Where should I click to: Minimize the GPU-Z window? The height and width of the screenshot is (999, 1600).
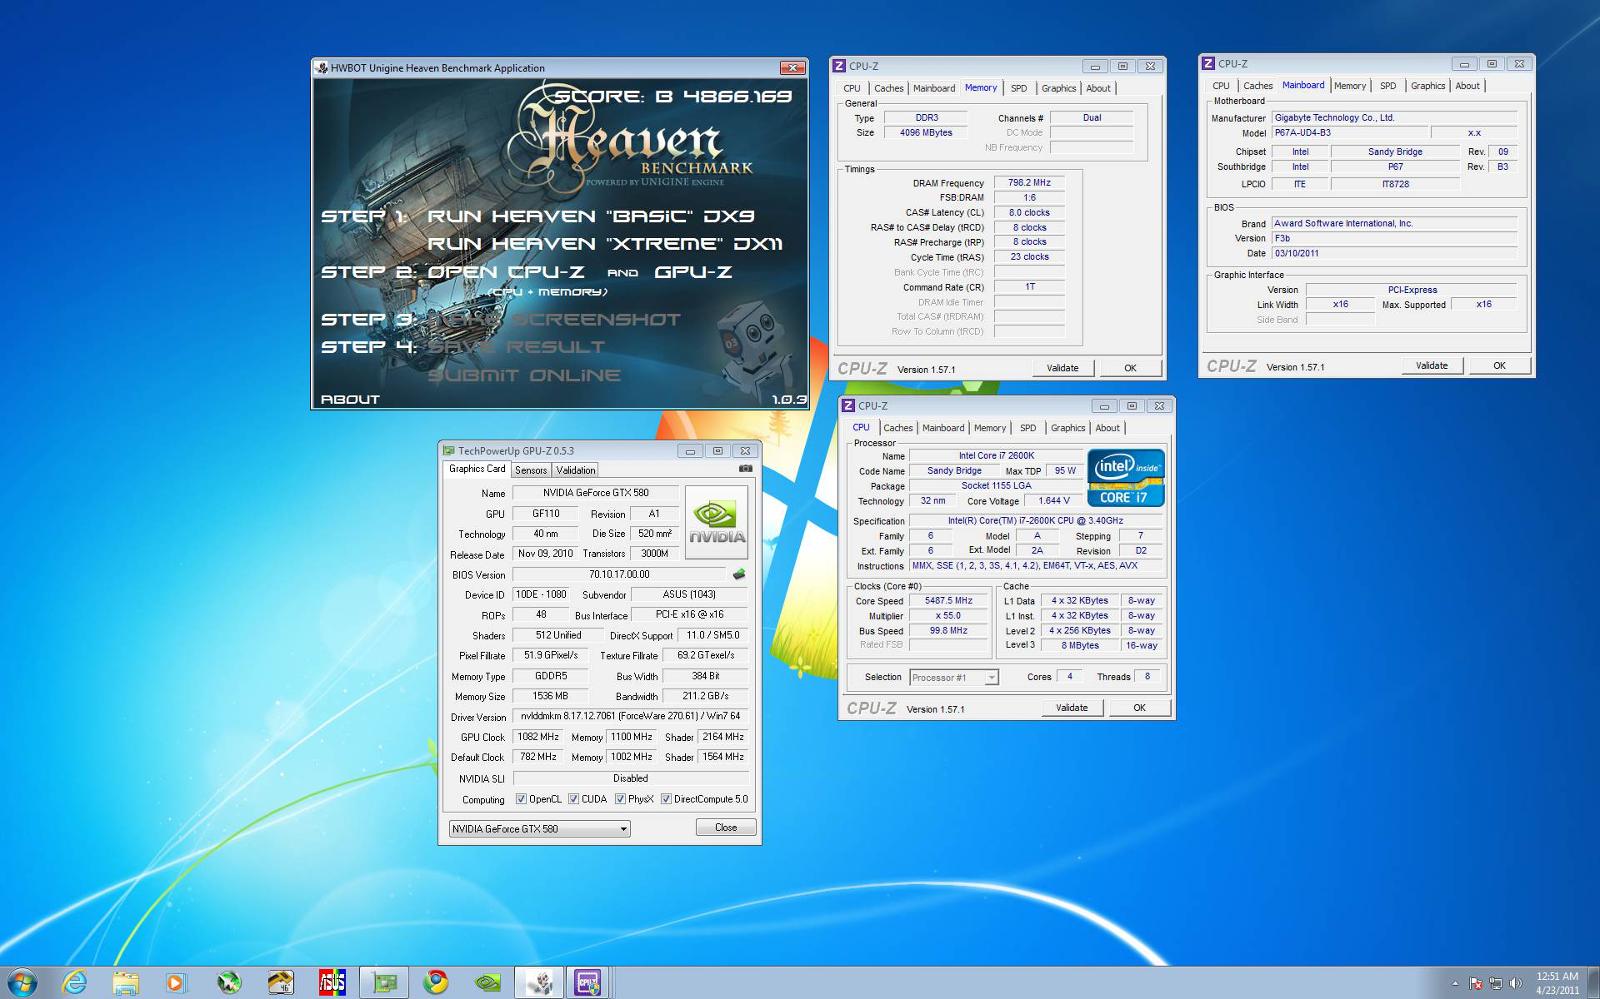(x=690, y=451)
